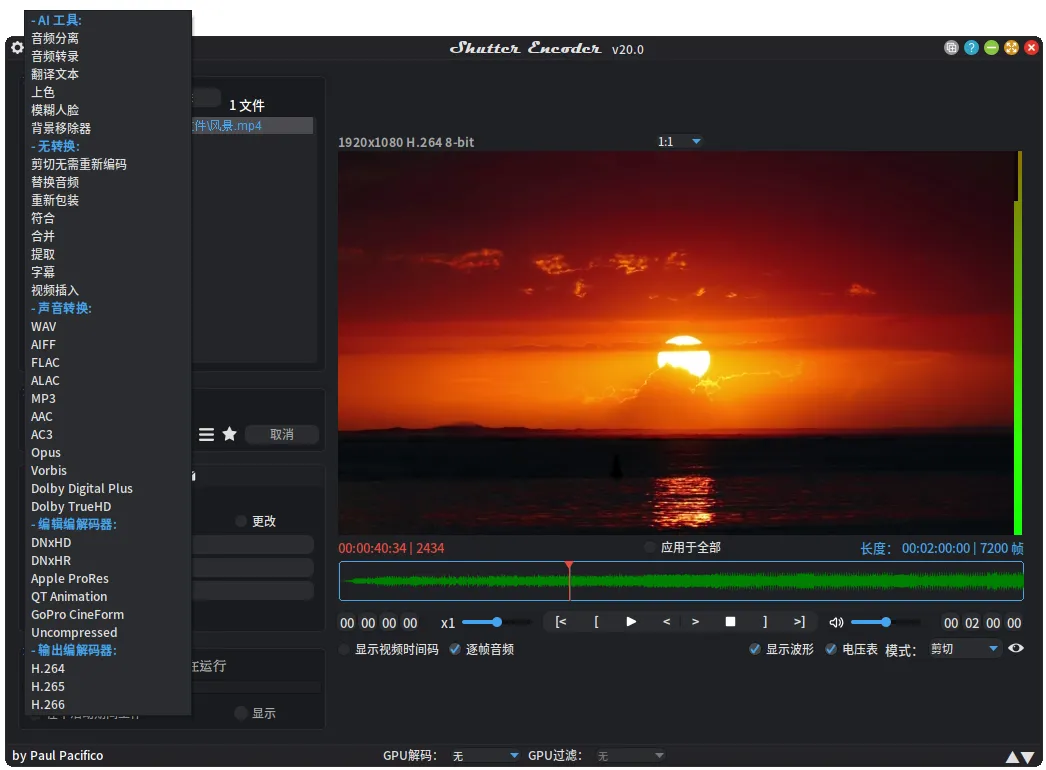Open the function list hamburger icon
1046x770 pixels.
(206, 434)
